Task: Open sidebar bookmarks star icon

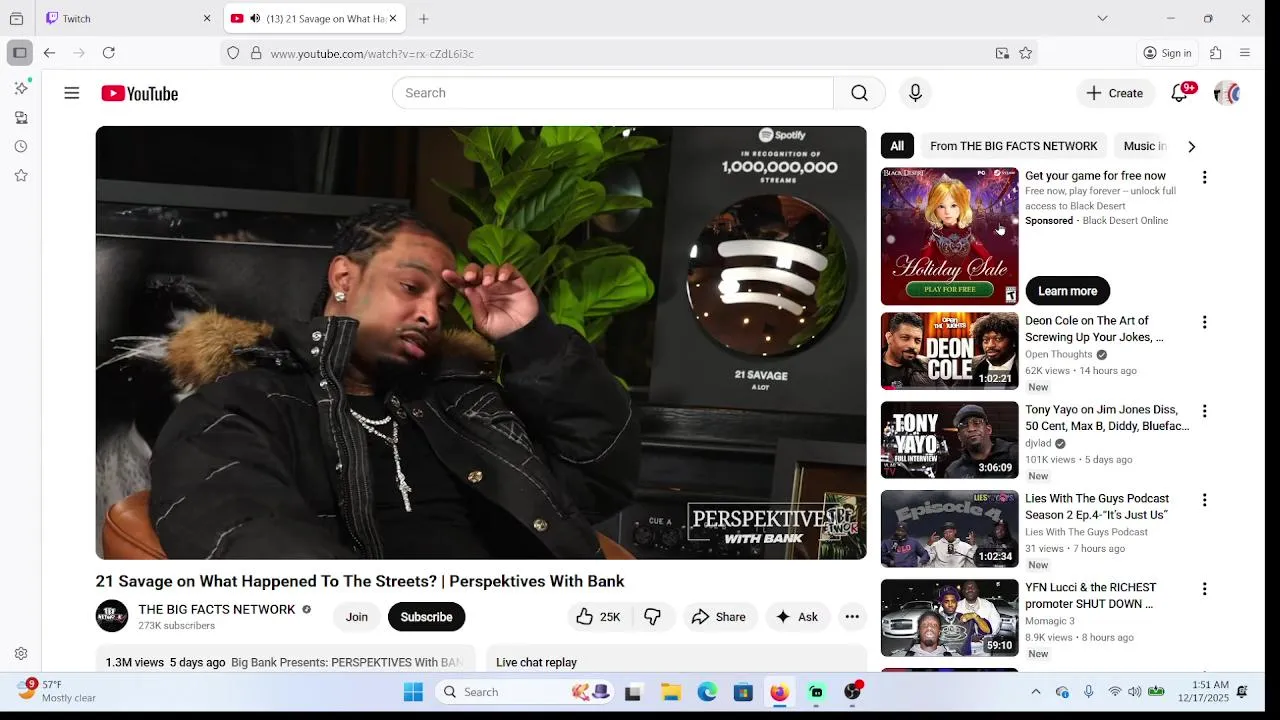Action: pyautogui.click(x=21, y=175)
